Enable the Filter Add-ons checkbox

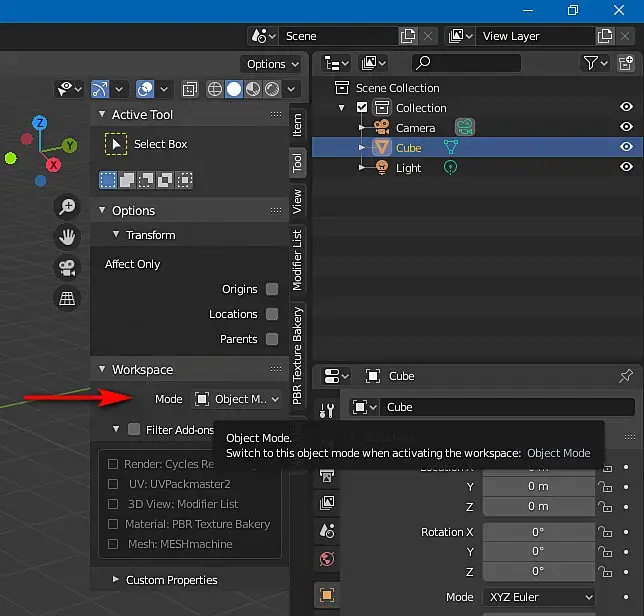point(134,429)
